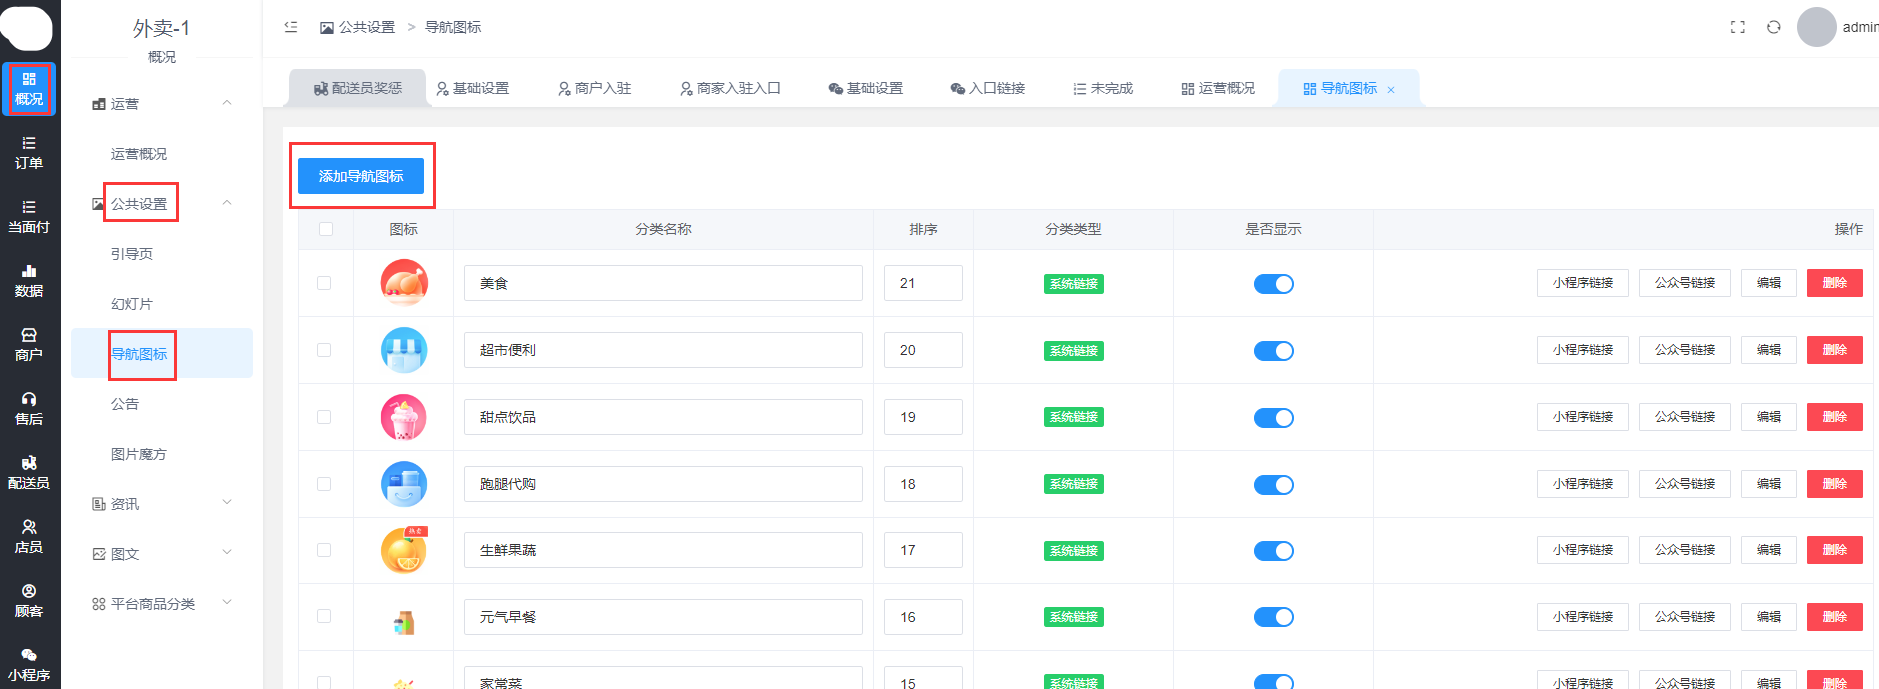
Task: Click the 添加导航图标 button
Action: (x=361, y=176)
